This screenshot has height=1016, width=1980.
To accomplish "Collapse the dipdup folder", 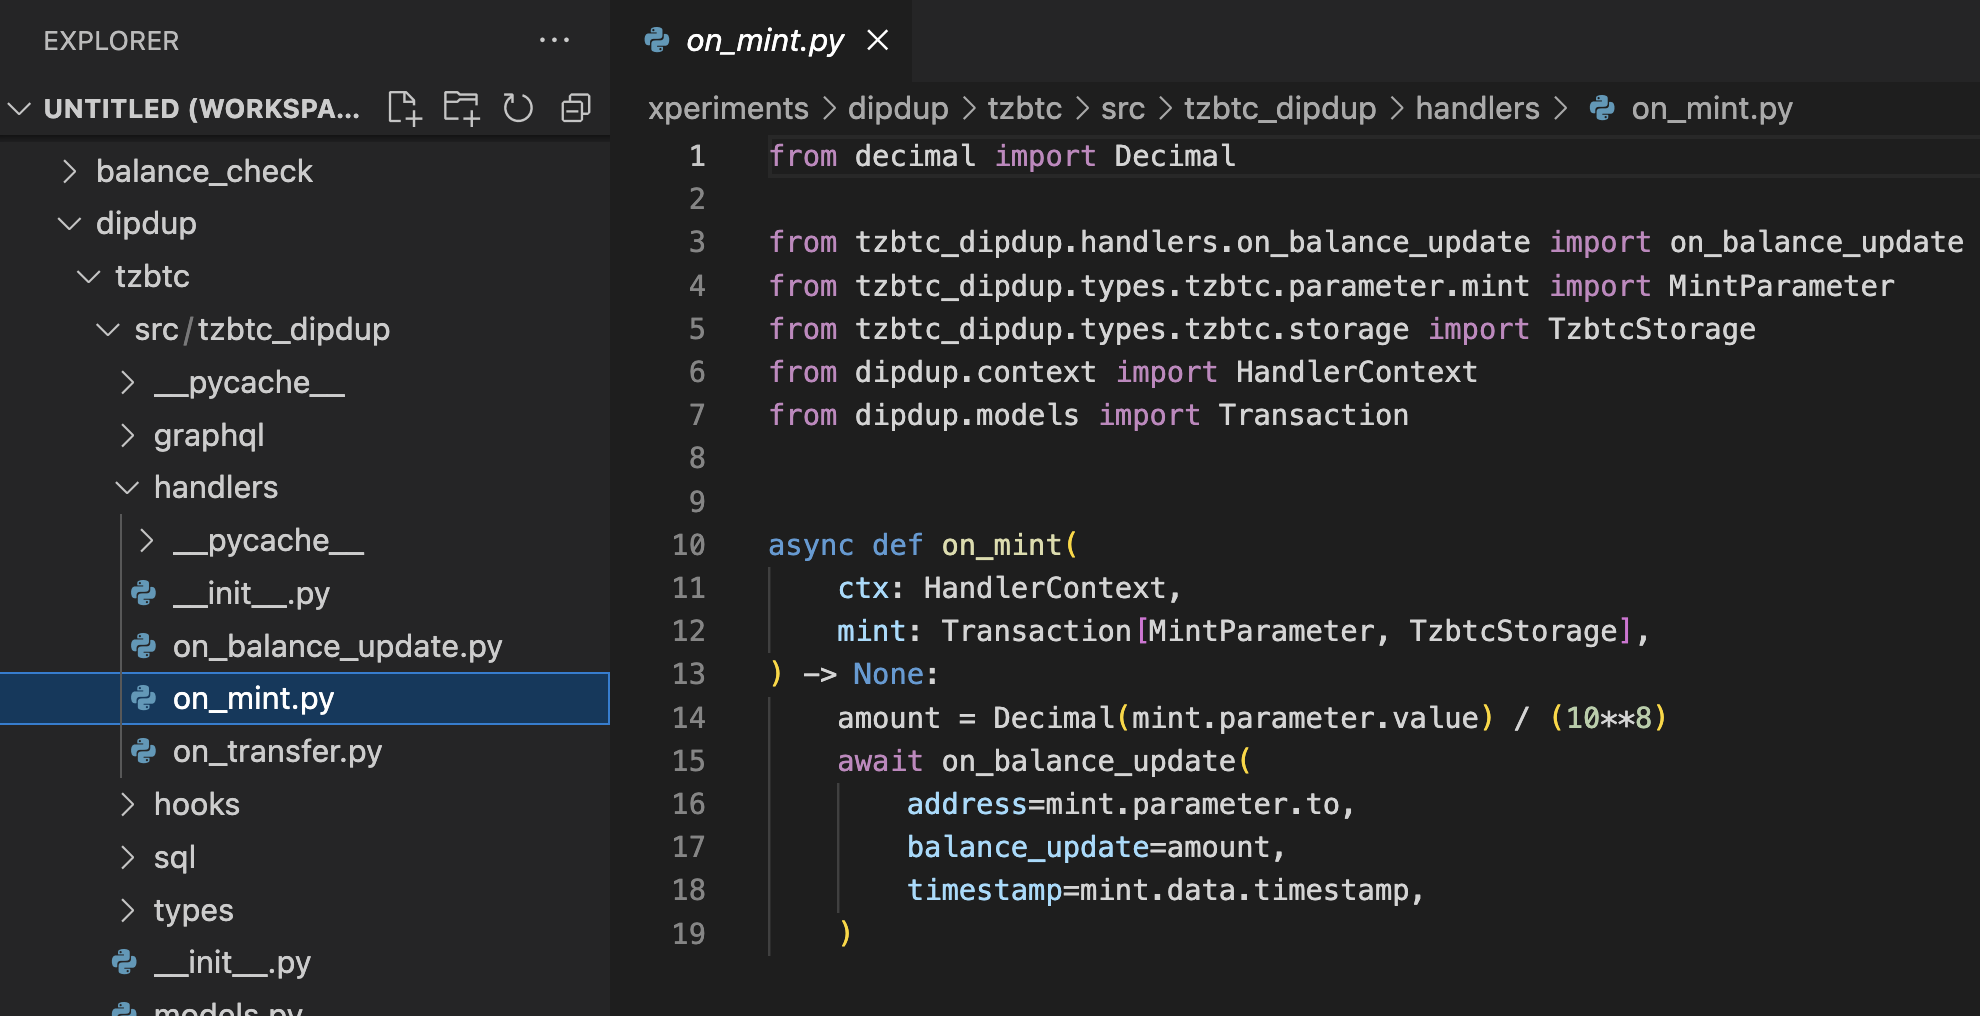I will [69, 224].
